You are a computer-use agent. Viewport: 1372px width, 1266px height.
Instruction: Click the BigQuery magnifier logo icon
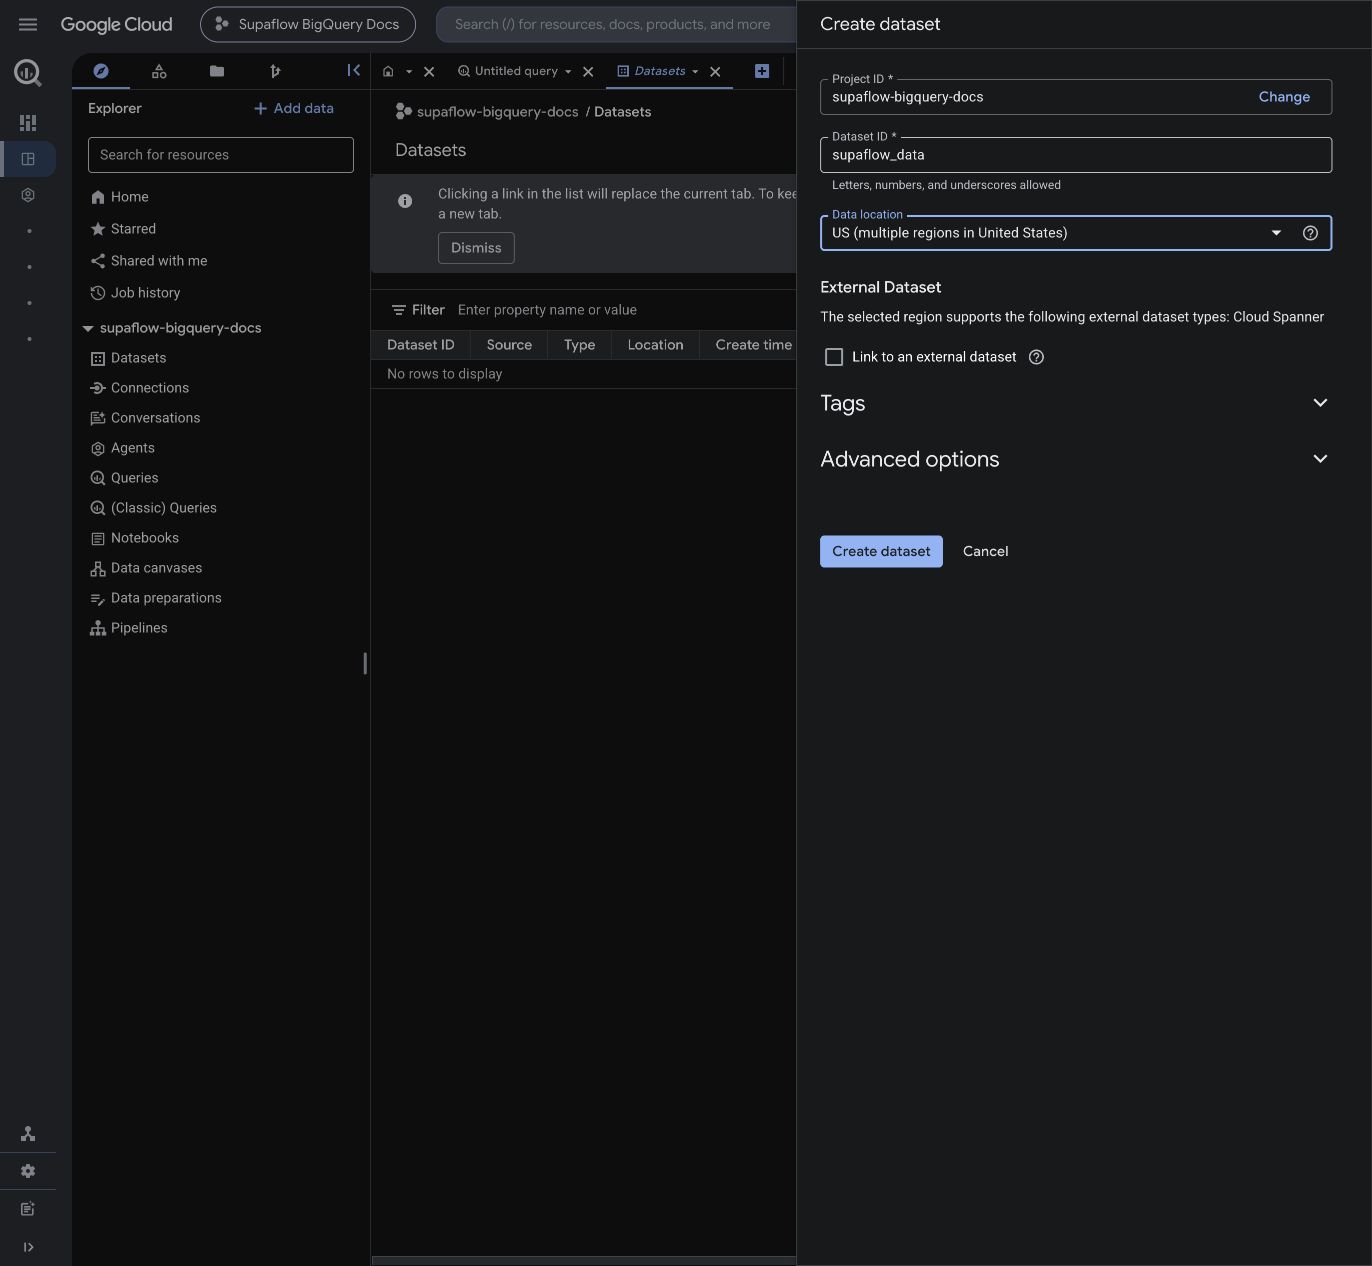(28, 72)
